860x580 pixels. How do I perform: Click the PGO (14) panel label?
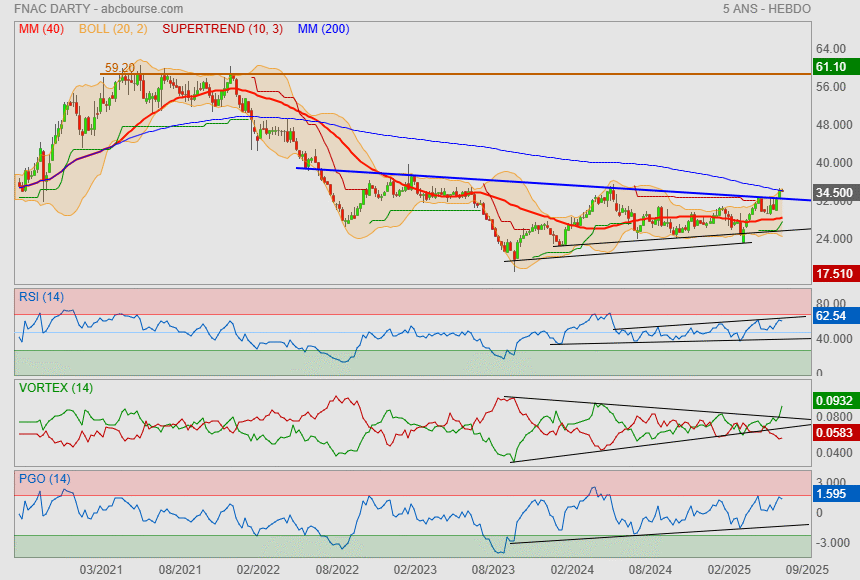42,478
